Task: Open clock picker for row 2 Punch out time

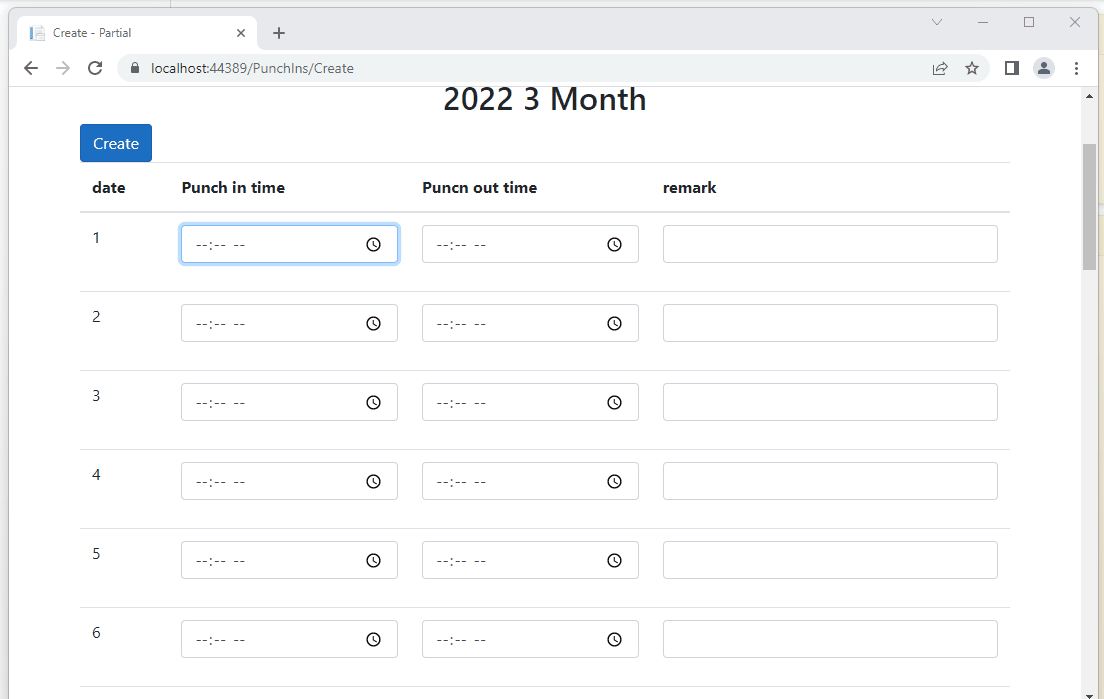Action: tap(615, 323)
